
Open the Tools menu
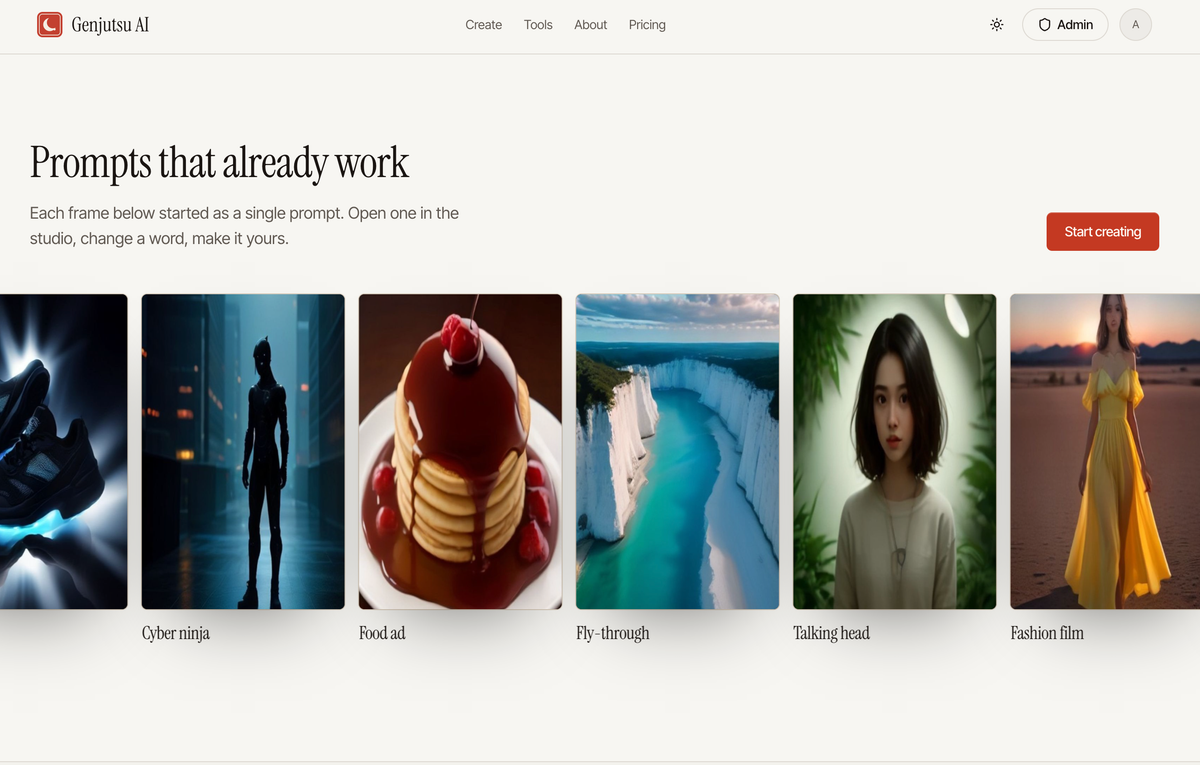538,25
